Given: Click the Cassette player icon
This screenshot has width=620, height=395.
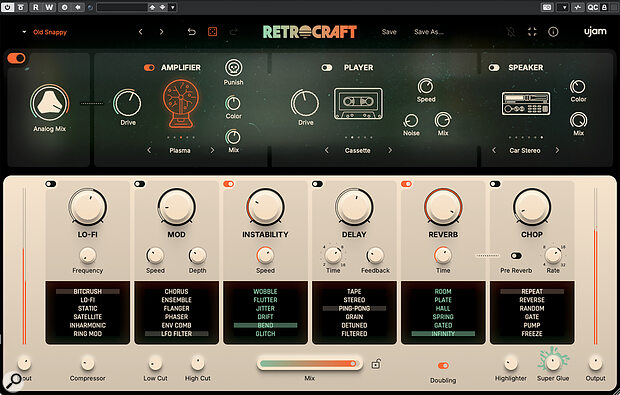Looking at the screenshot, I should point(358,104).
